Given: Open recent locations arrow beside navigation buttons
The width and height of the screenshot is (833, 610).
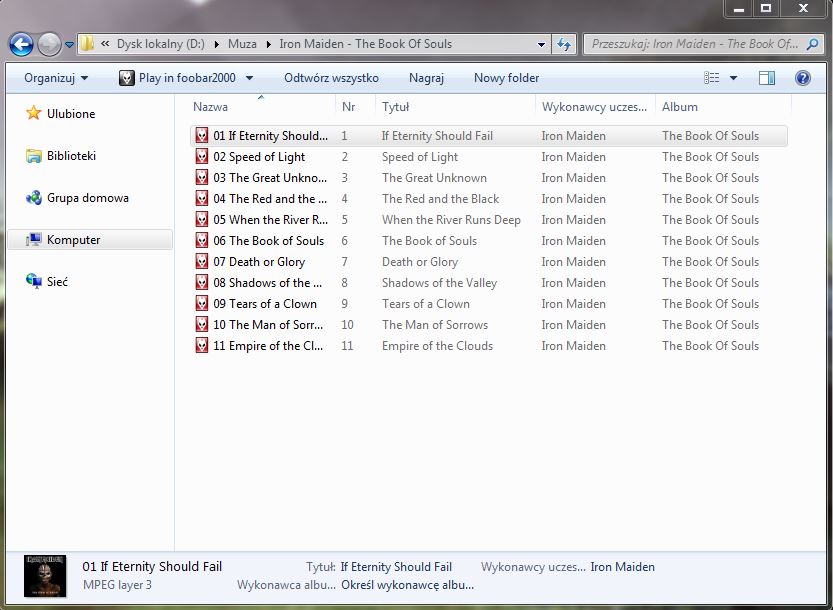Looking at the screenshot, I should click(69, 45).
